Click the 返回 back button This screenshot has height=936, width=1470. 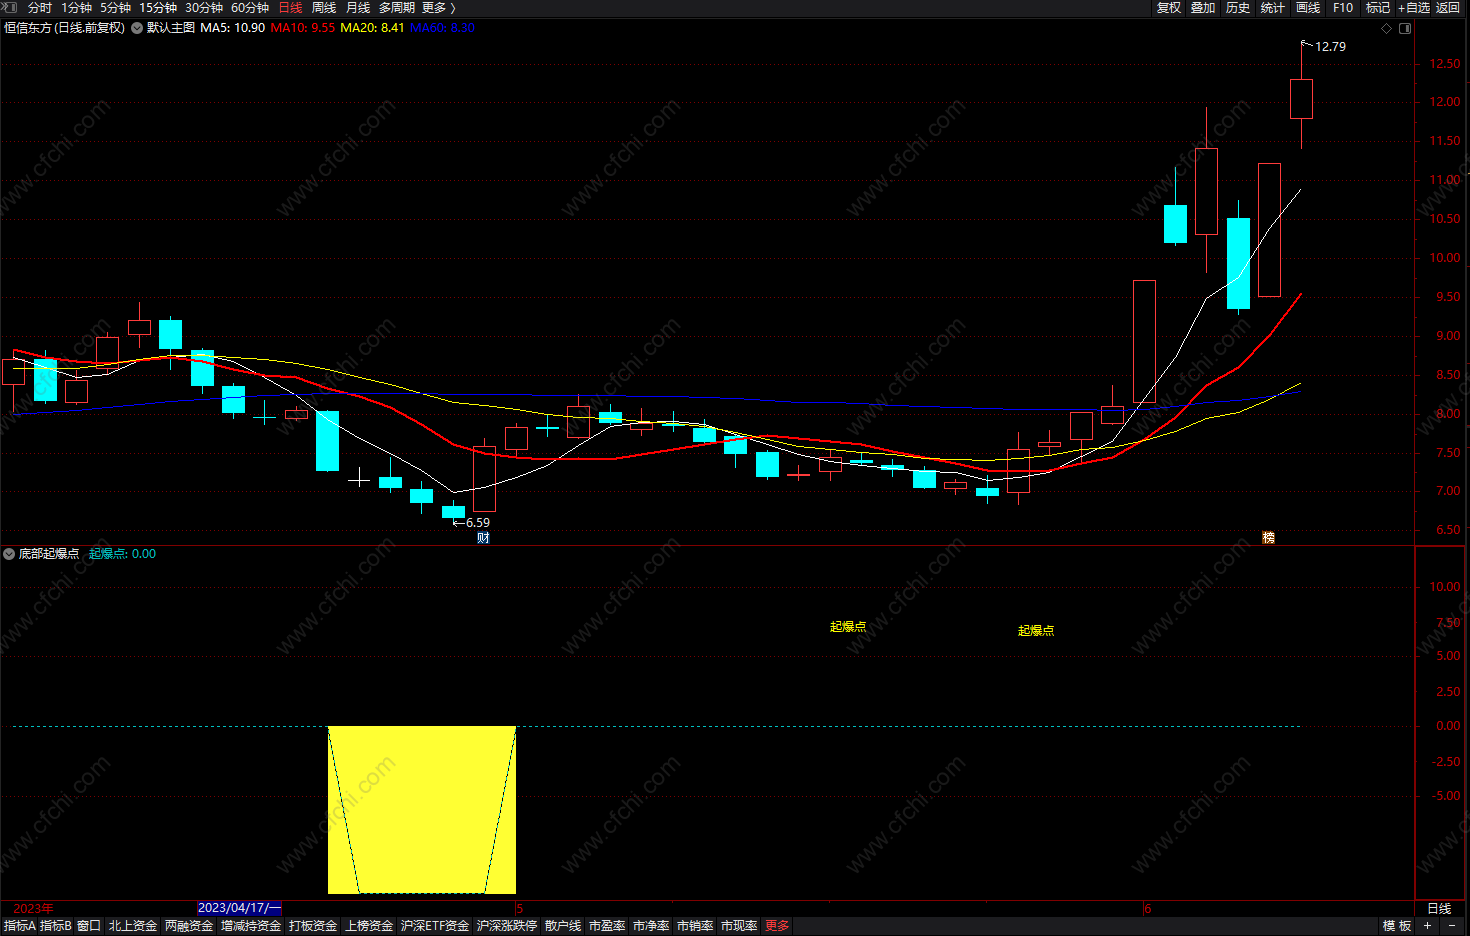pyautogui.click(x=1448, y=8)
